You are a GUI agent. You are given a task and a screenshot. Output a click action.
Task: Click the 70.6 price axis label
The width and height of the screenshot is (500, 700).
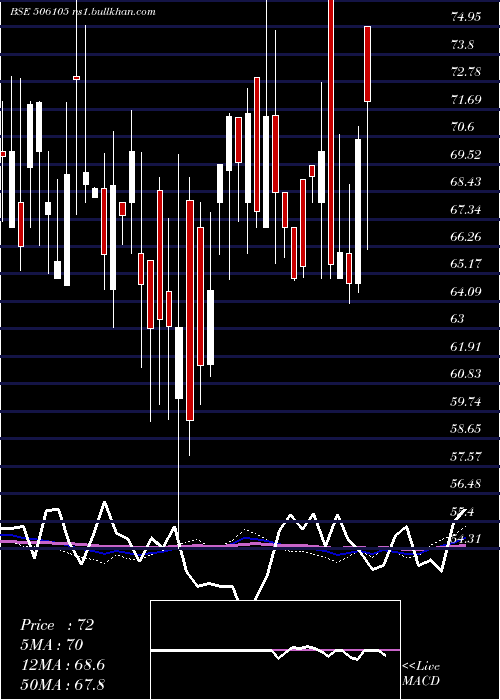point(463,127)
